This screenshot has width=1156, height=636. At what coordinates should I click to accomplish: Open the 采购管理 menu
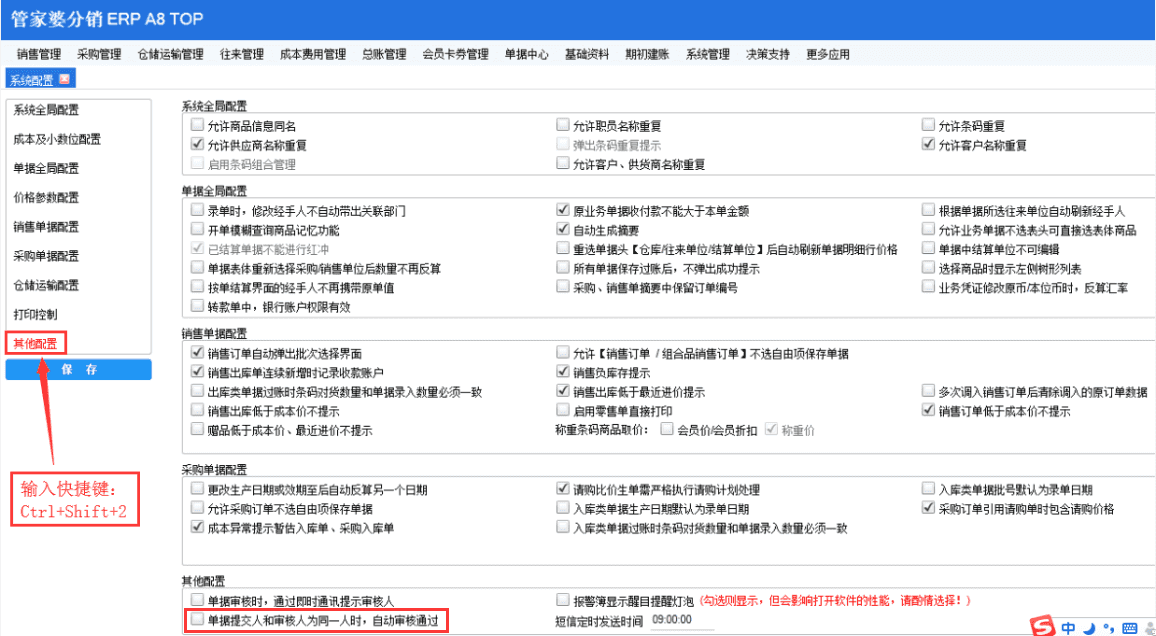[99, 54]
